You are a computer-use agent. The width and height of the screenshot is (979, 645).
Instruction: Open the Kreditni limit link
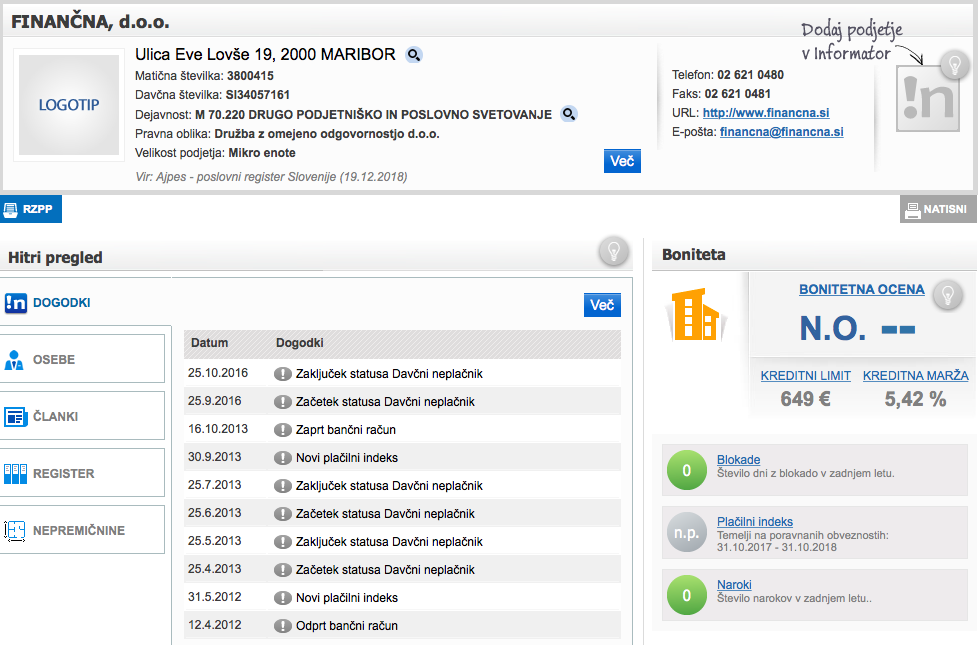[805, 376]
